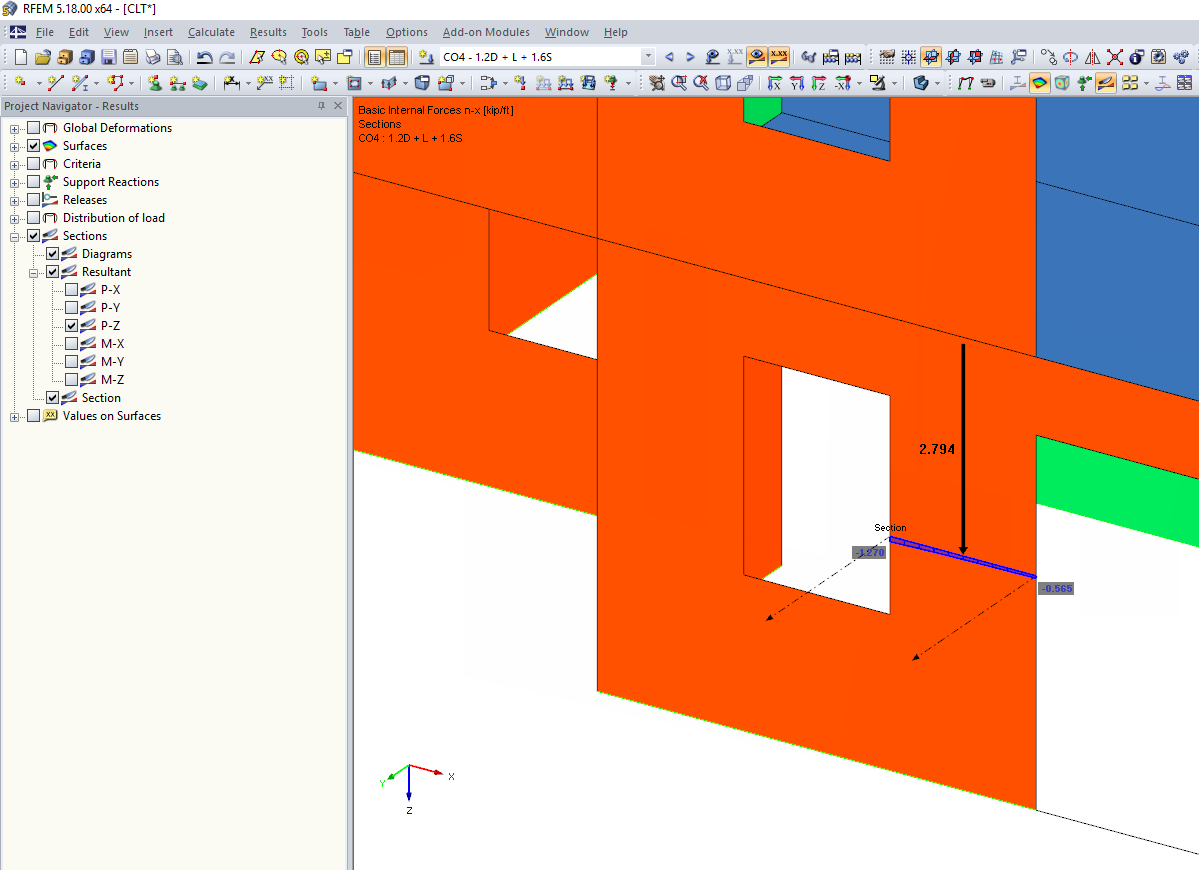This screenshot has width=1199, height=870.
Task: Open the Calculate menu
Action: point(211,32)
